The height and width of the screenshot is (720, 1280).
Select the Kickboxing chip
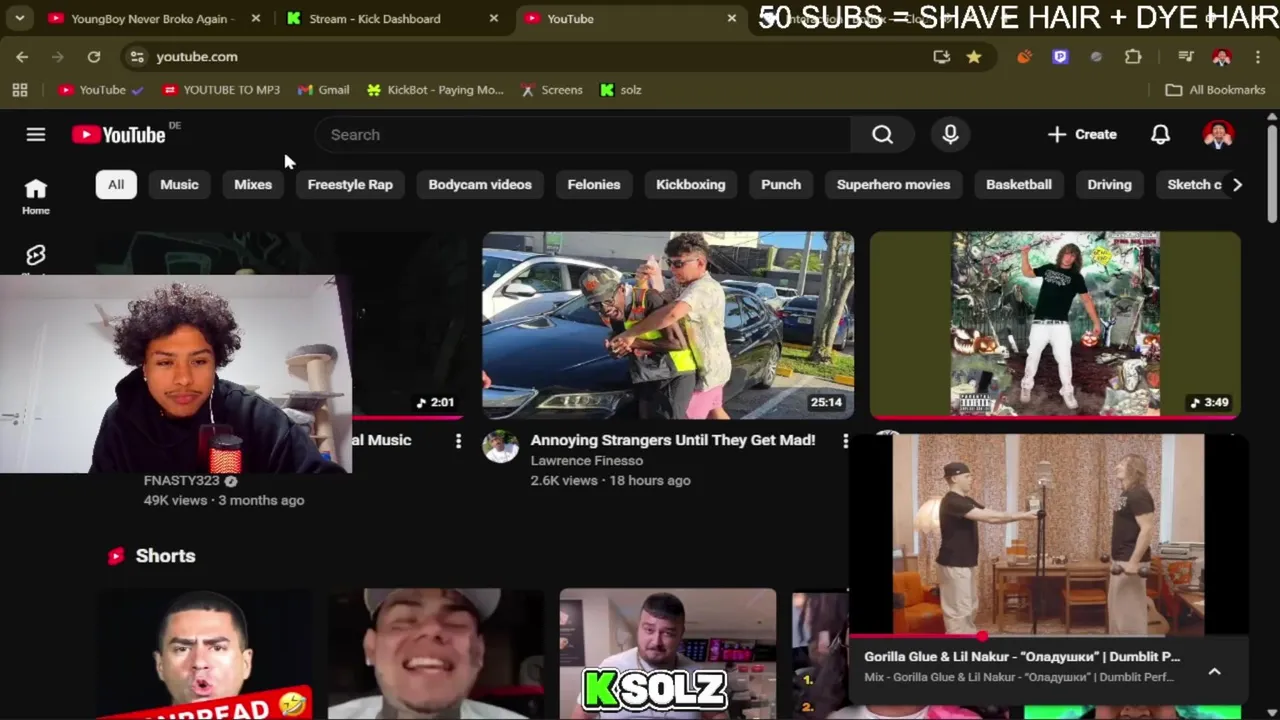point(690,184)
